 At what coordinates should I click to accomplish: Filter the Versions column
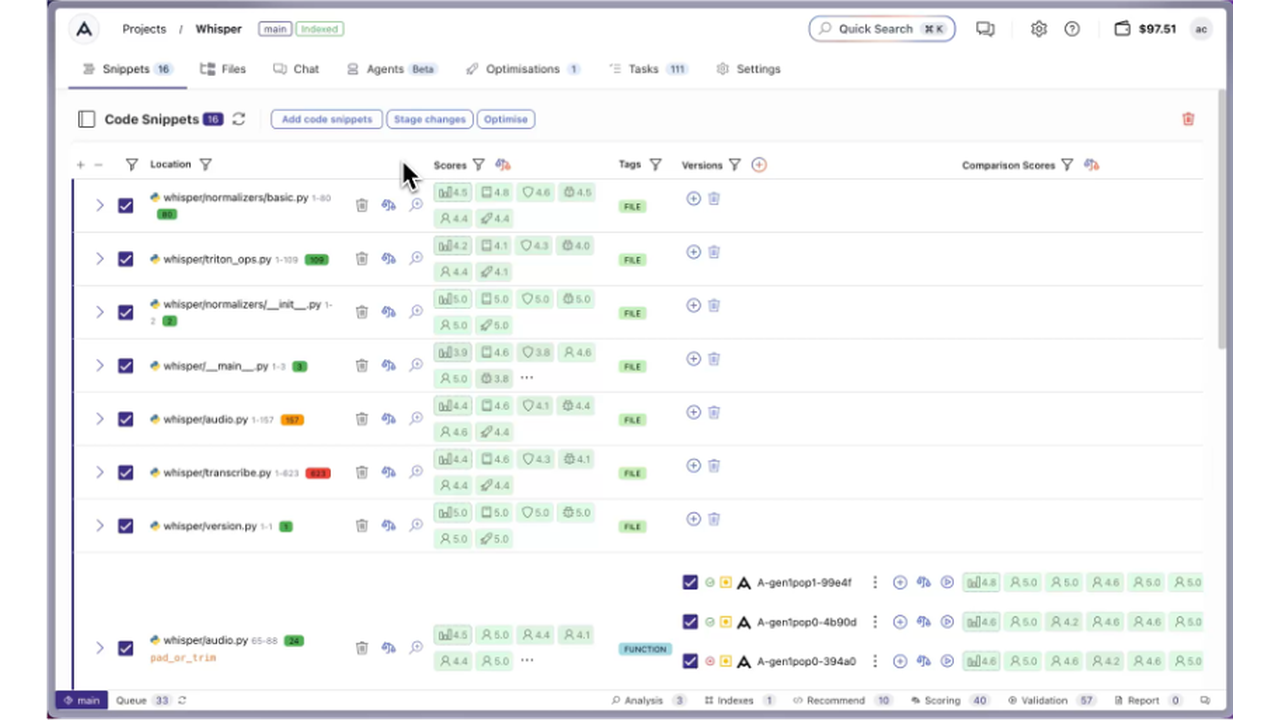pyautogui.click(x=734, y=164)
